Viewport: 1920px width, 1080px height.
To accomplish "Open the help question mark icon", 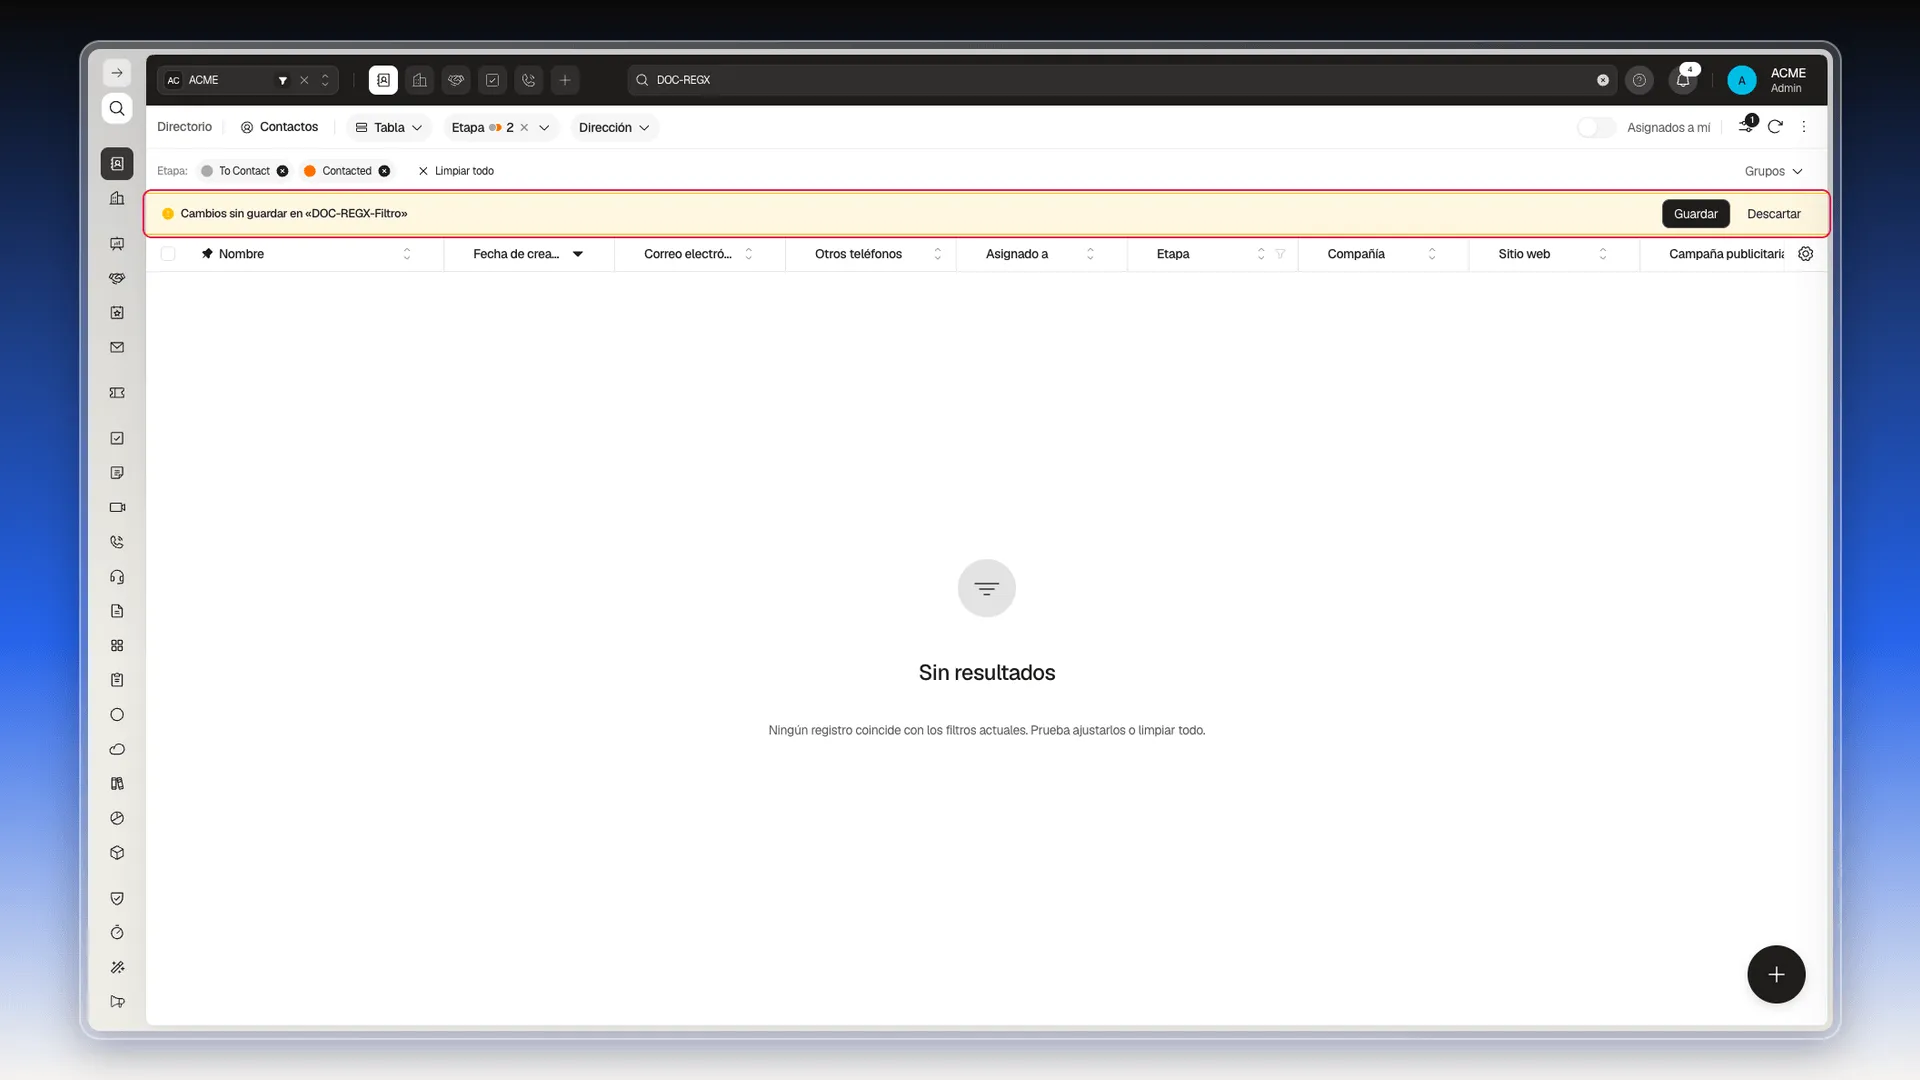I will (x=1639, y=80).
